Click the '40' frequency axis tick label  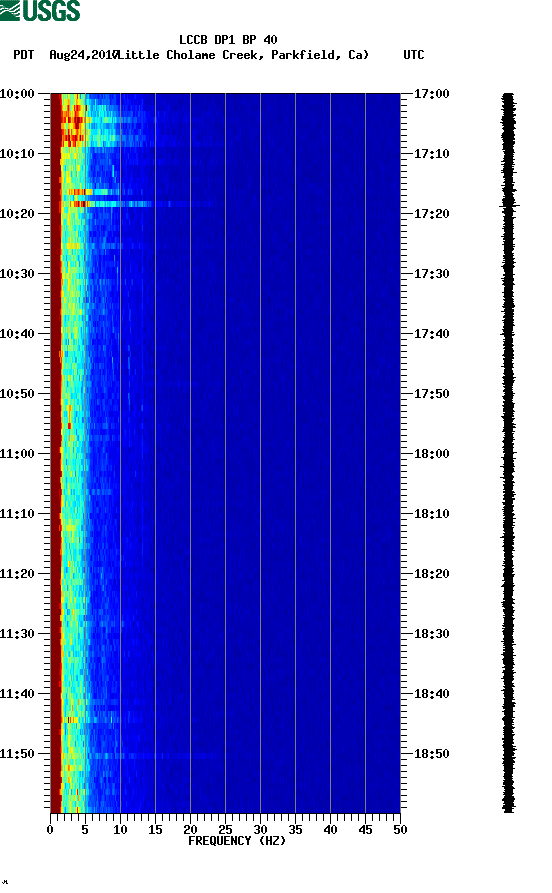coord(330,830)
